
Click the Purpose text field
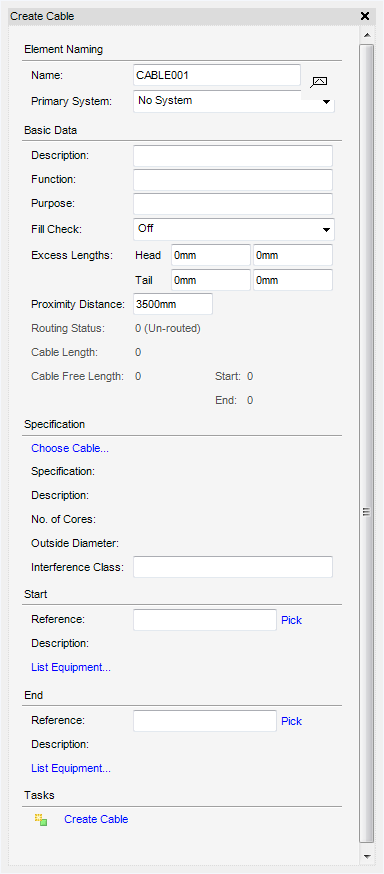point(233,203)
